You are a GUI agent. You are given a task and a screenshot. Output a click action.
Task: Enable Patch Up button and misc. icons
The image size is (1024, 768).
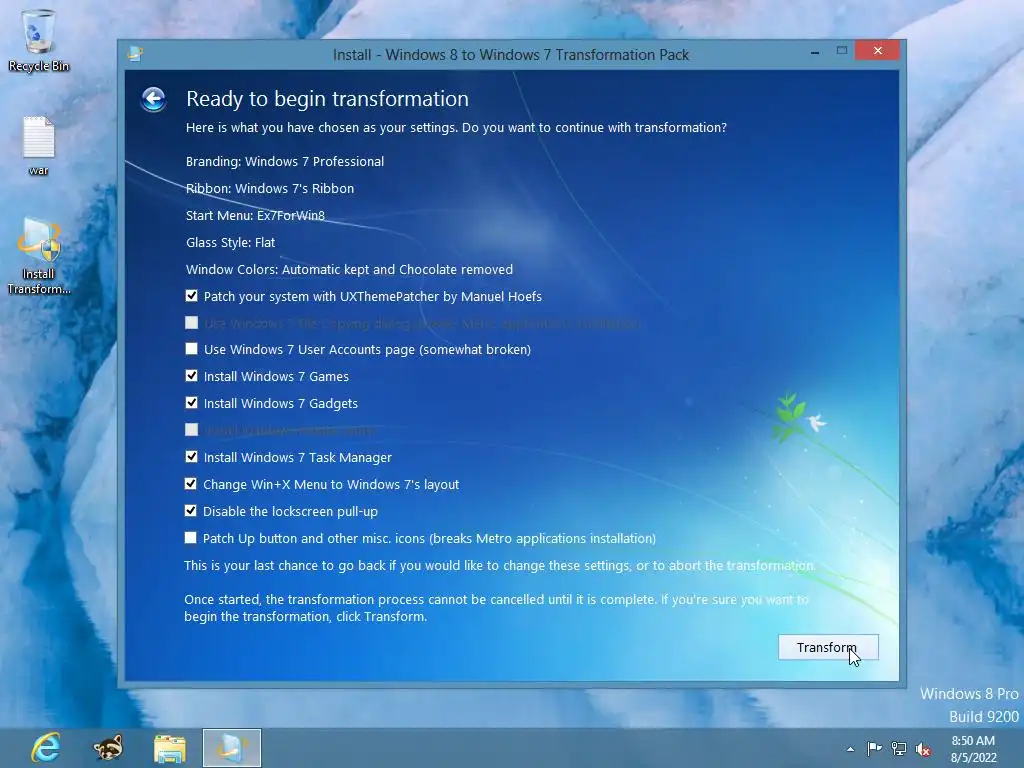pos(191,537)
